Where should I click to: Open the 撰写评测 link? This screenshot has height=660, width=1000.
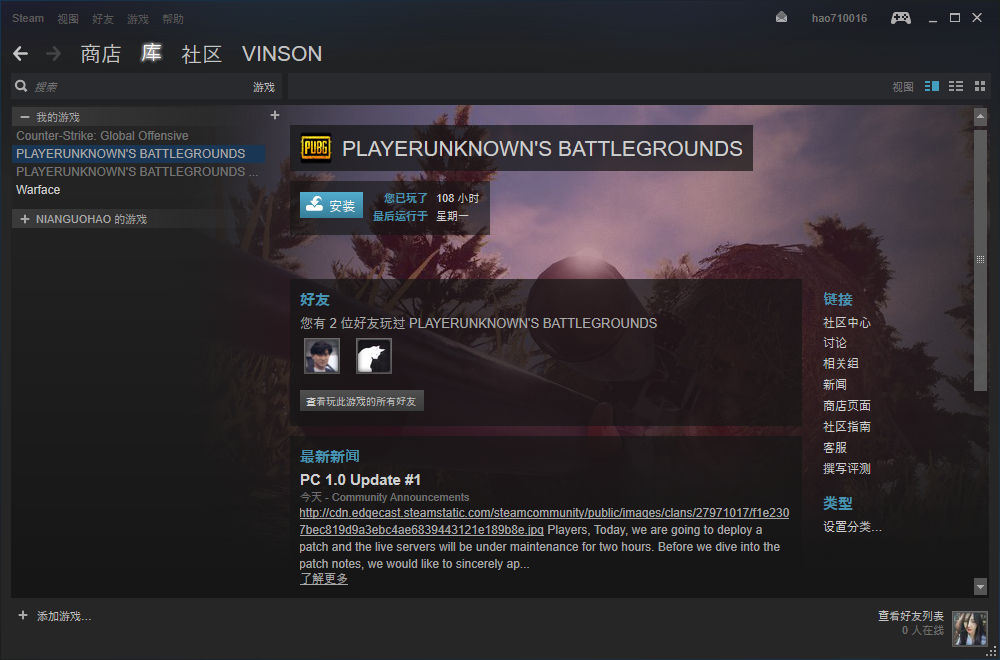[x=847, y=469]
